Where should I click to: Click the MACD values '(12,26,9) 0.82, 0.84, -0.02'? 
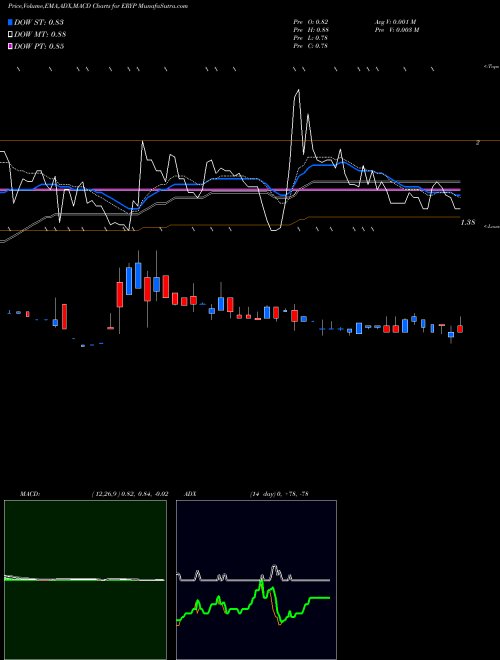[x=130, y=494]
